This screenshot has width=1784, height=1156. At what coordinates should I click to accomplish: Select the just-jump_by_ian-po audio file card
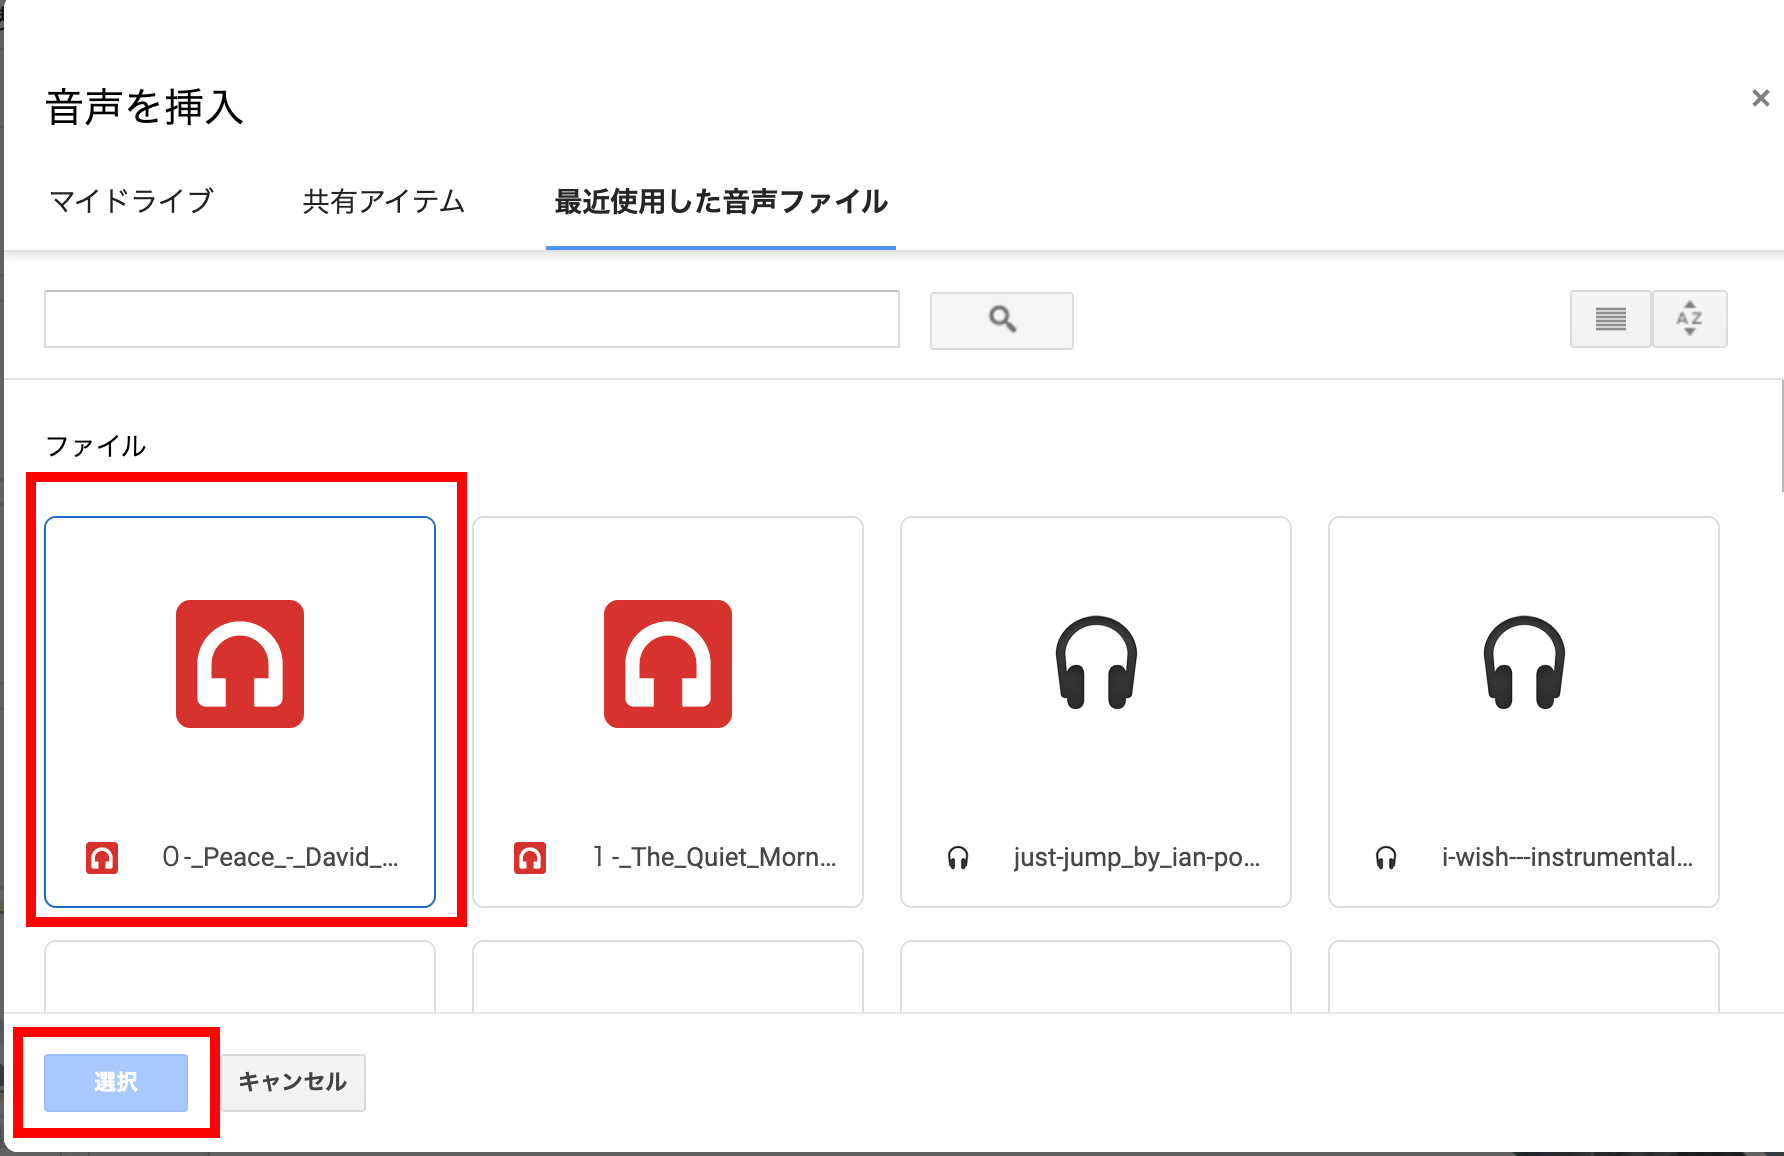coord(1096,712)
